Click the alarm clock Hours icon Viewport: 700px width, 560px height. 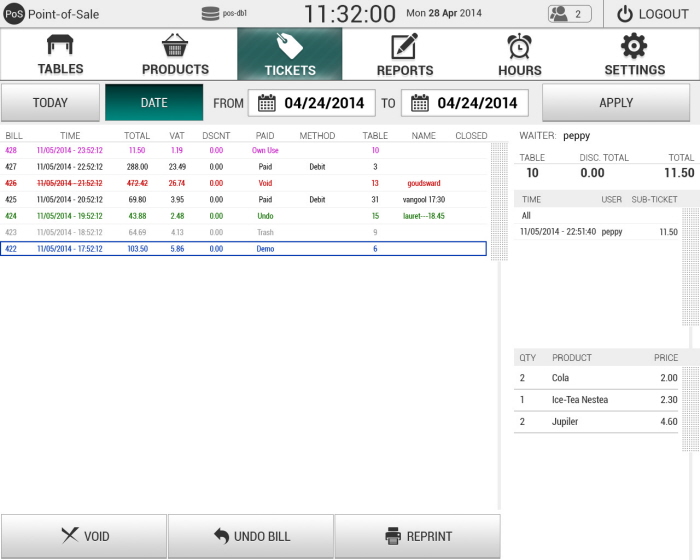click(x=520, y=46)
